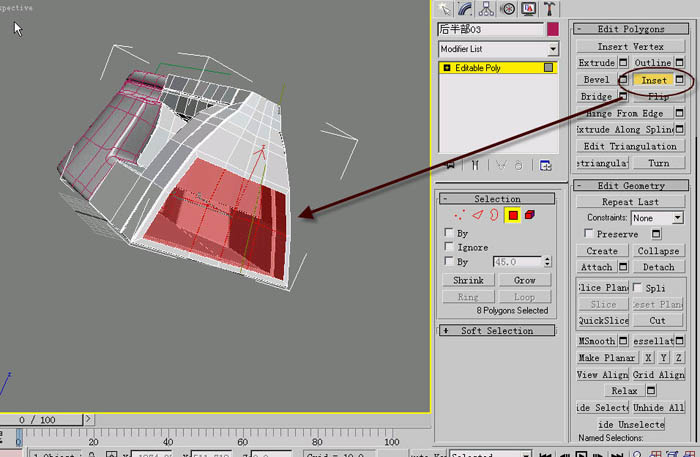The width and height of the screenshot is (700, 457).
Task: Expand Editable Poly plus box
Action: tap(447, 68)
